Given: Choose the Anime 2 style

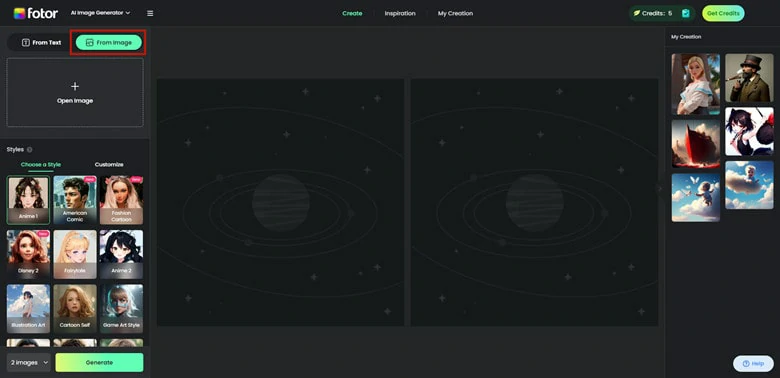Looking at the screenshot, I should point(121,254).
